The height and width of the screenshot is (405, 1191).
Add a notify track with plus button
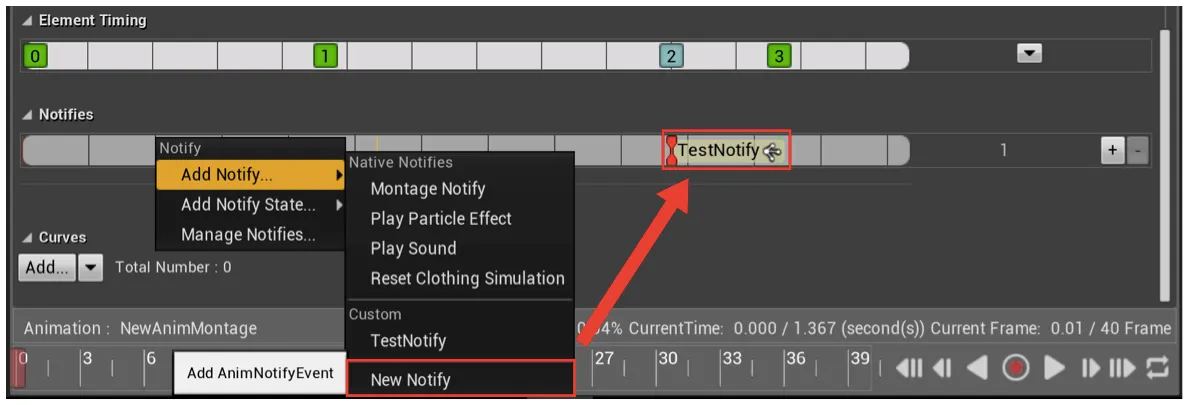click(x=1112, y=150)
